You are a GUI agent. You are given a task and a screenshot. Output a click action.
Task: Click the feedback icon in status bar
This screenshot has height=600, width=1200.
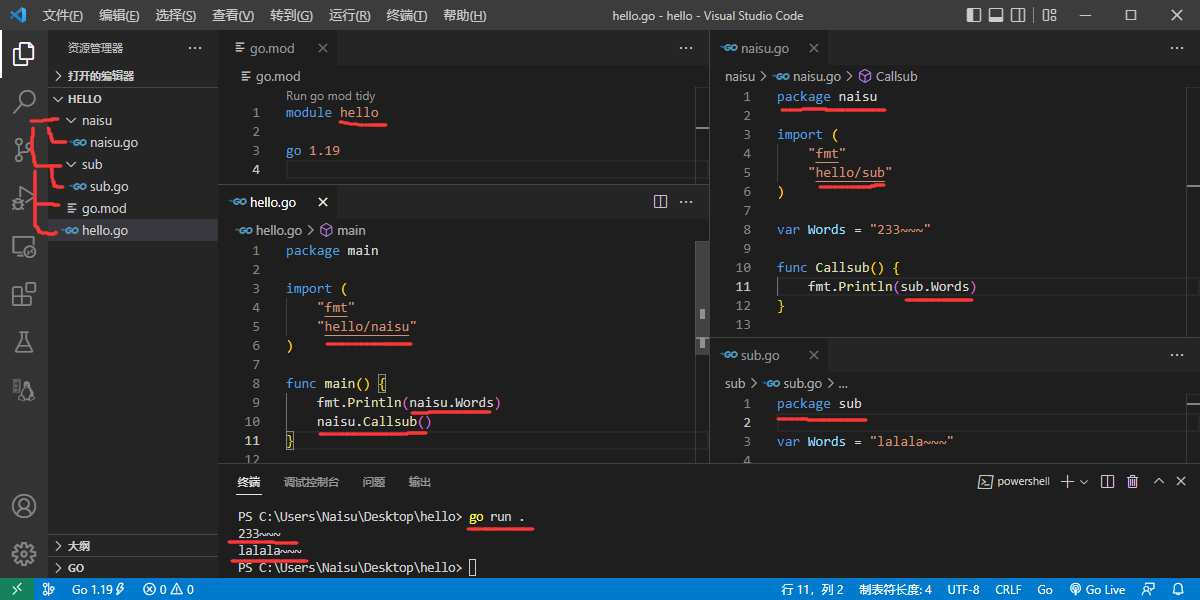pos(1149,589)
